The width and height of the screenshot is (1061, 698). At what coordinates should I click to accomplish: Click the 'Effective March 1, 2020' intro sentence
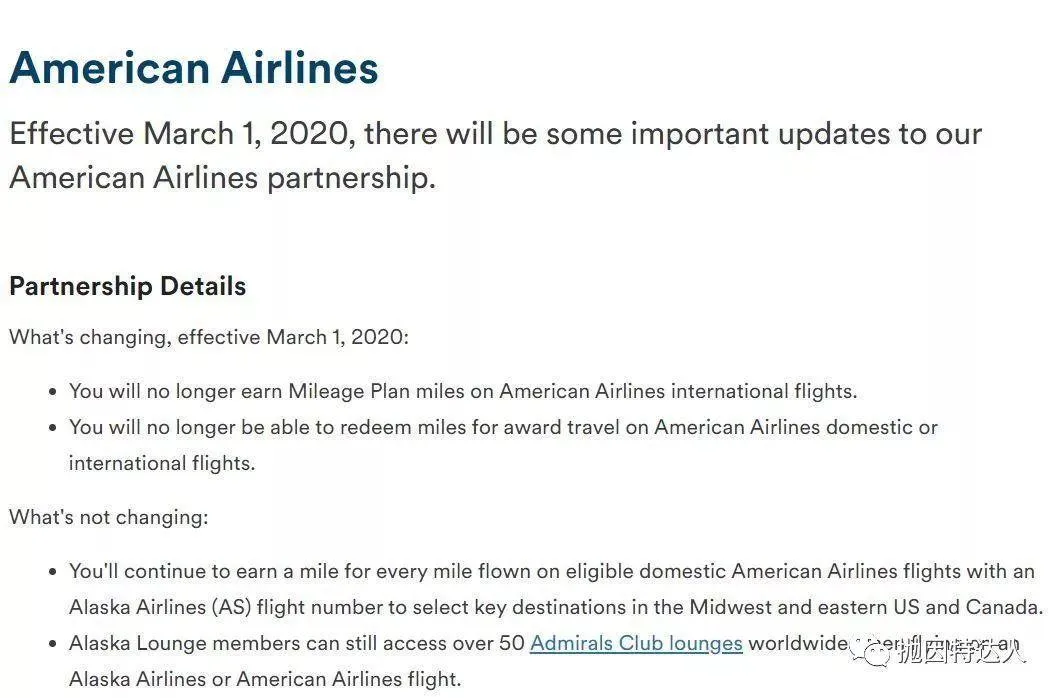pyautogui.click(x=495, y=156)
